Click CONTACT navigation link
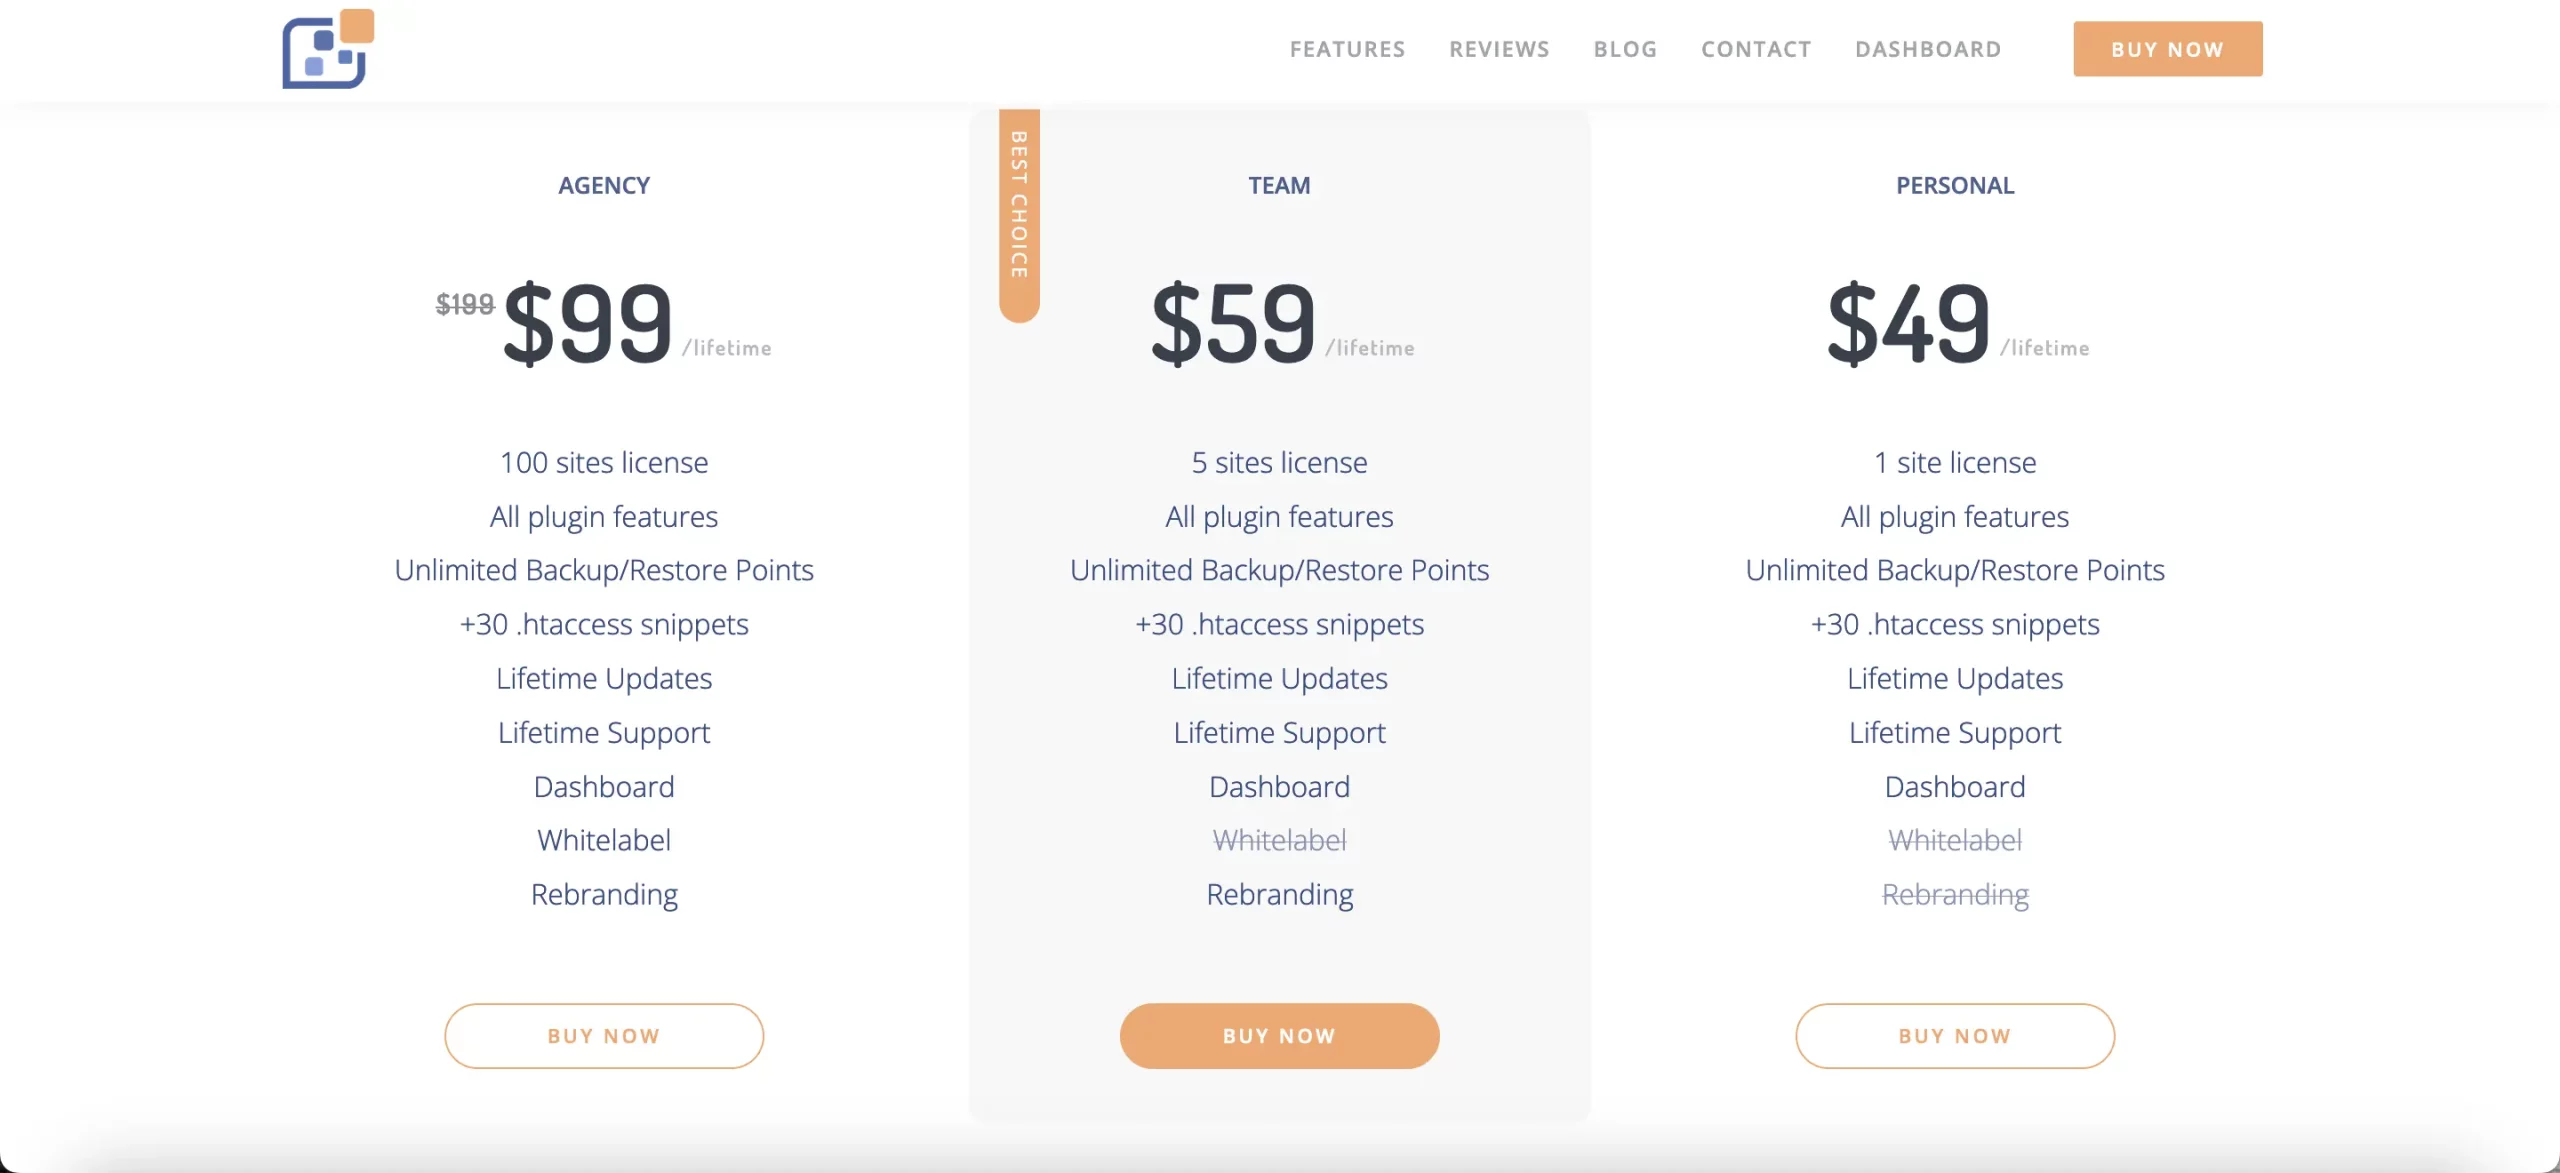Screen dimensions: 2560x1173 tap(1757, 49)
